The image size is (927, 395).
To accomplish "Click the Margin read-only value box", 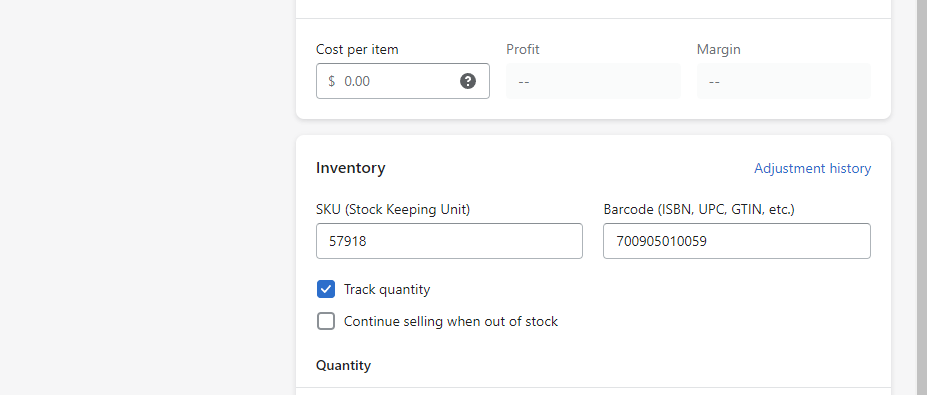I will [784, 81].
